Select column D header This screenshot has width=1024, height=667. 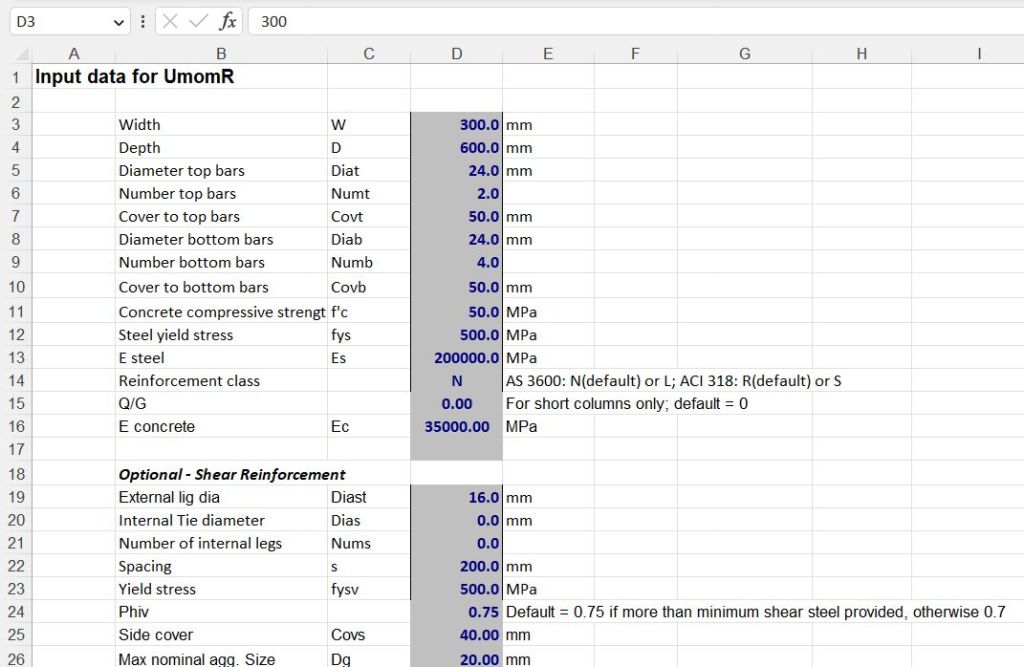[x=456, y=54]
